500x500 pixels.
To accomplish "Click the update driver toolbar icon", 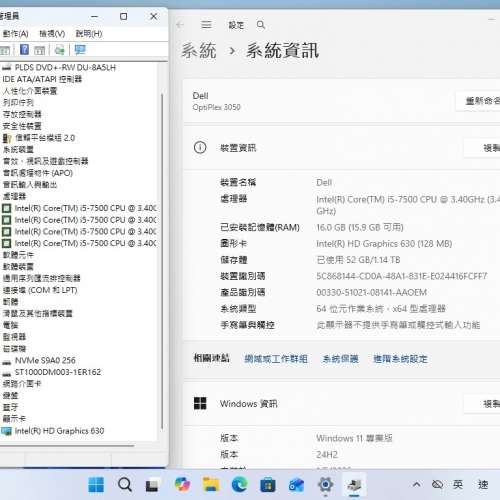I will 60,50.
